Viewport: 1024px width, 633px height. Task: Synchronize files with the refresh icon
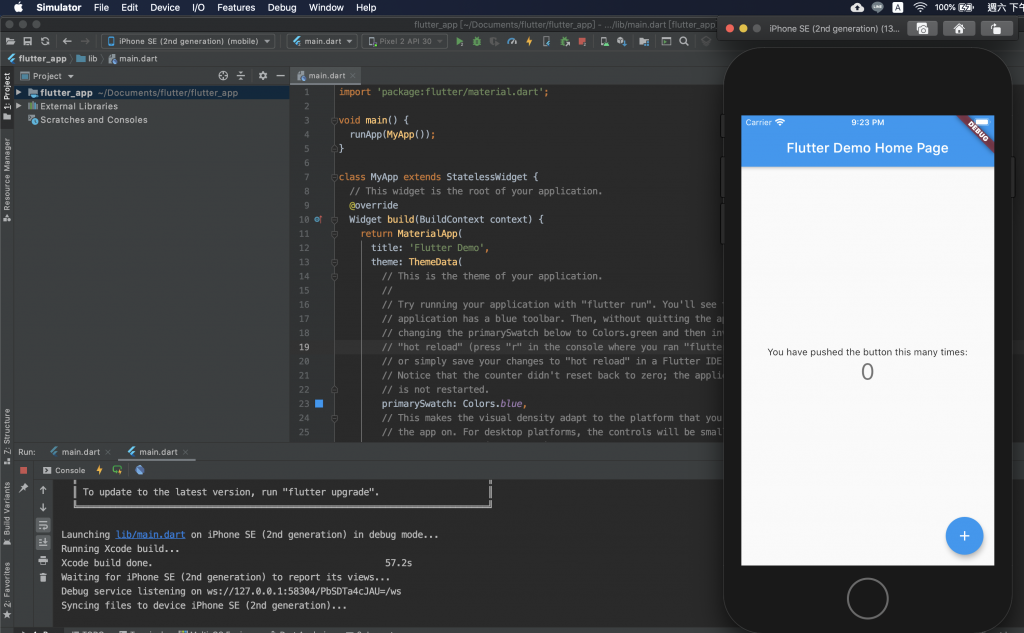[45, 41]
